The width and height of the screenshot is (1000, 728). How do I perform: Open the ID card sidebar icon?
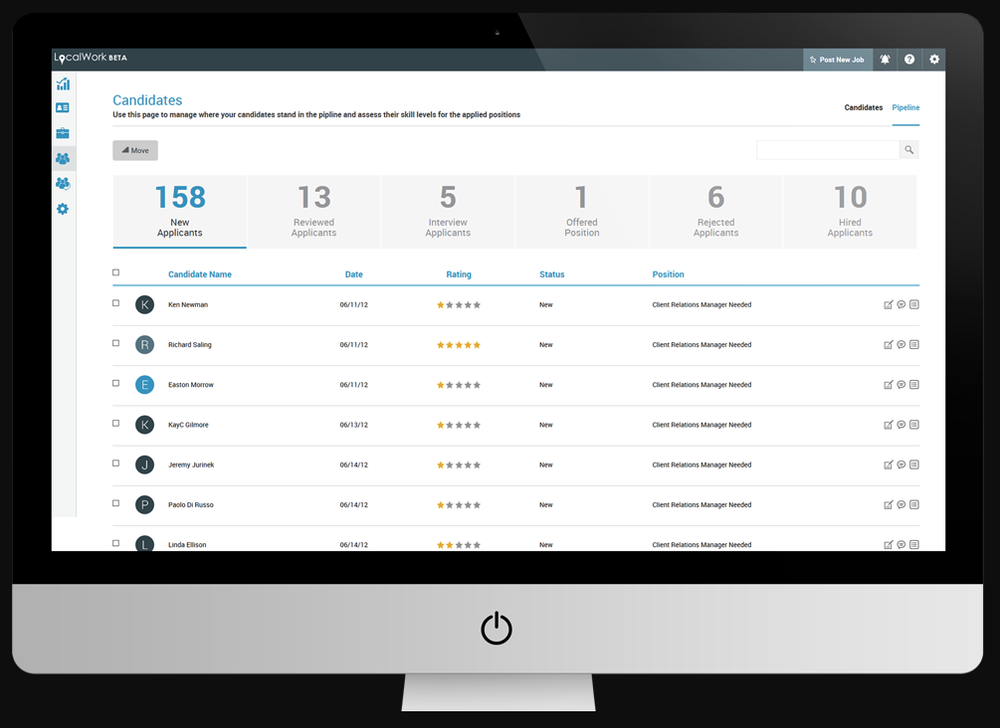click(x=62, y=108)
